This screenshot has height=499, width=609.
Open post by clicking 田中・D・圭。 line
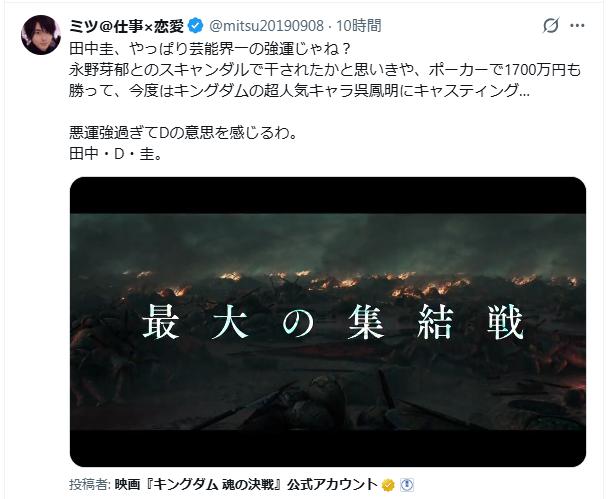(116, 154)
